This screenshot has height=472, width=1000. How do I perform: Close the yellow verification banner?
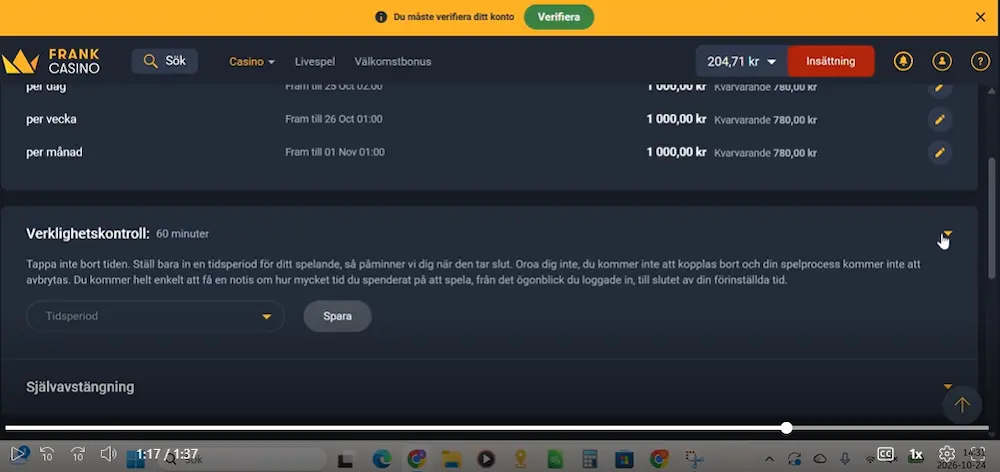[x=980, y=17]
